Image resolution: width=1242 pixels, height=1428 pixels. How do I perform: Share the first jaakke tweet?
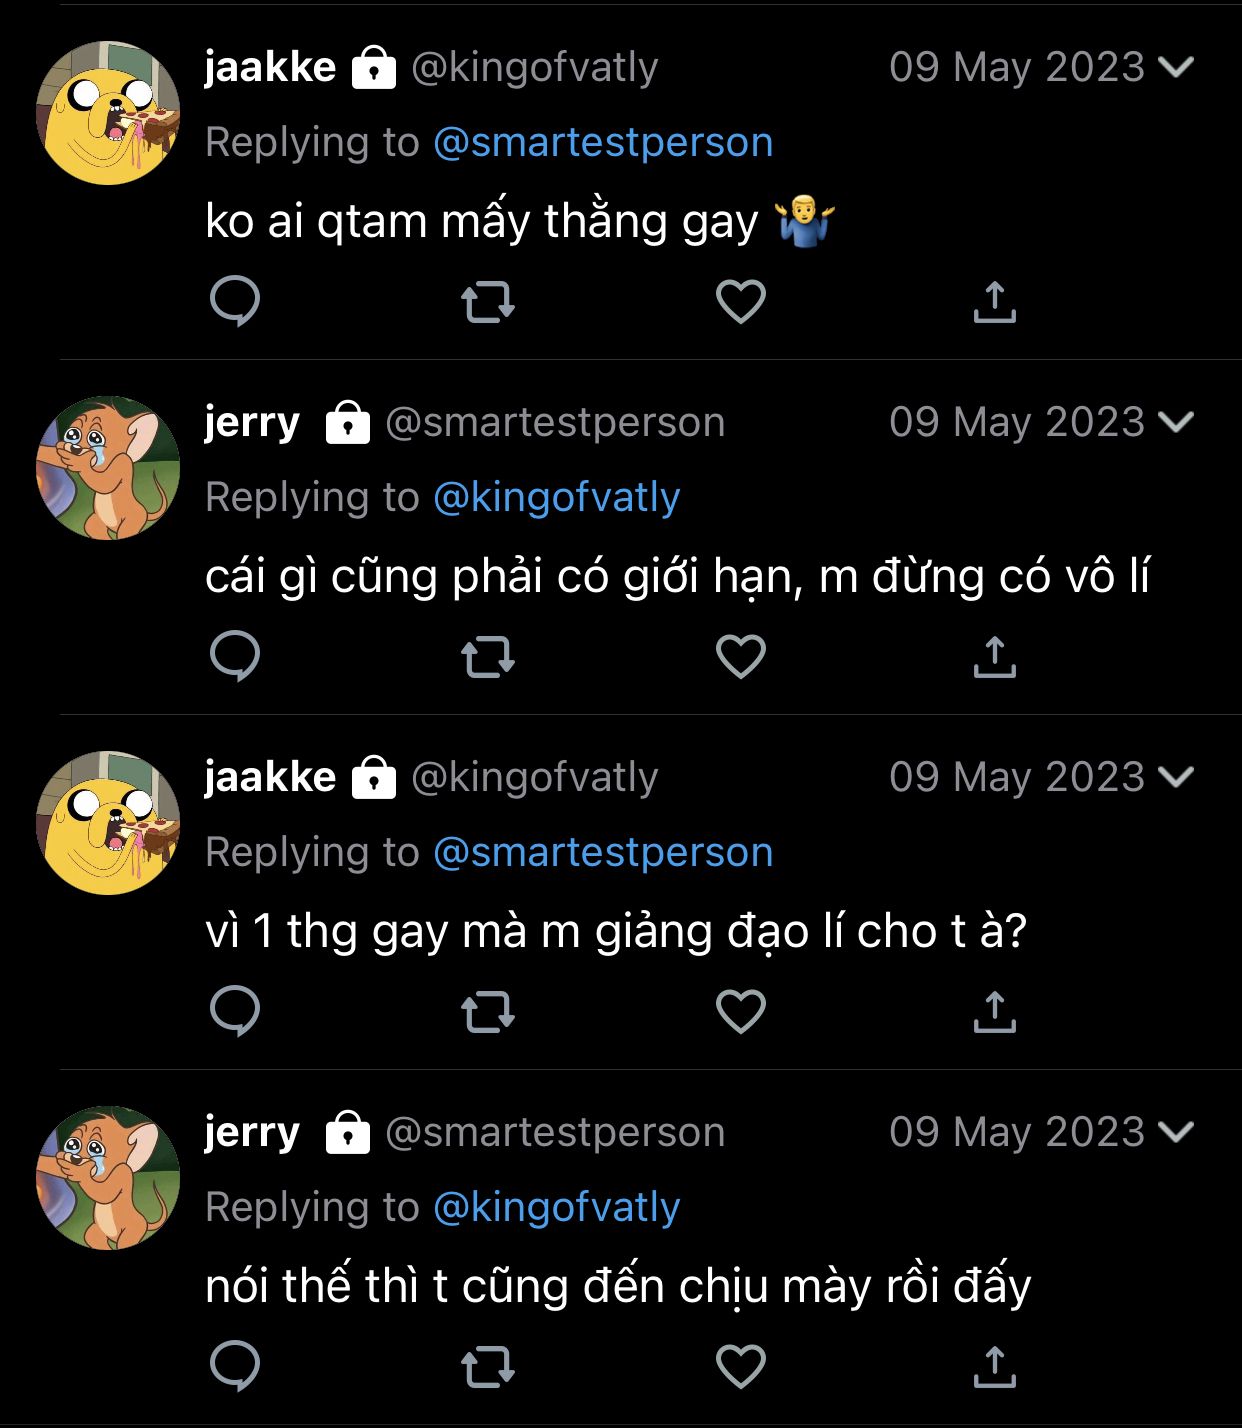point(994,301)
